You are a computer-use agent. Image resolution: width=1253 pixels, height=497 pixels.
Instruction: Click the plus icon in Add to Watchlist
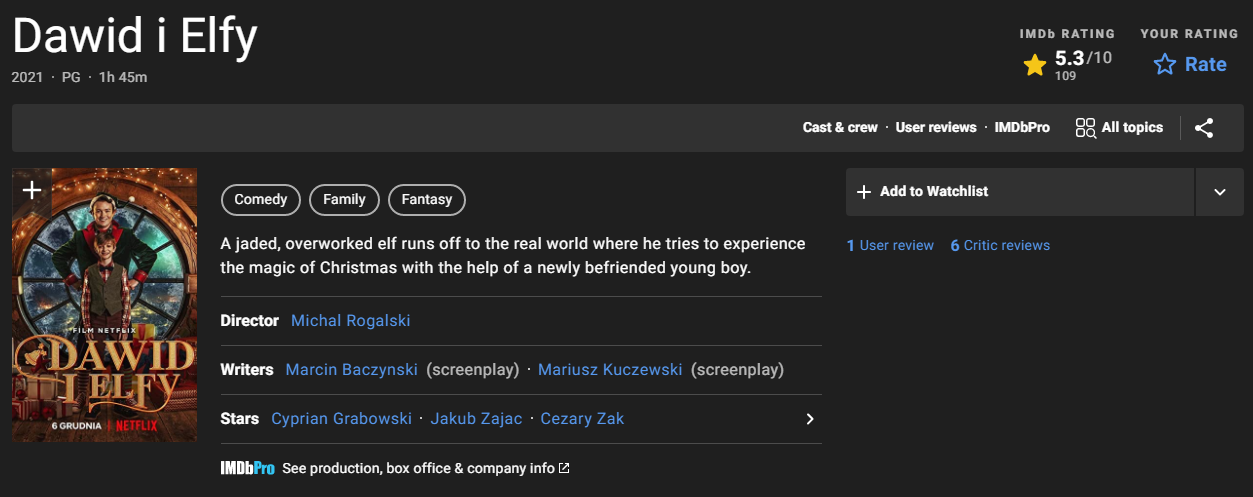[x=864, y=192]
